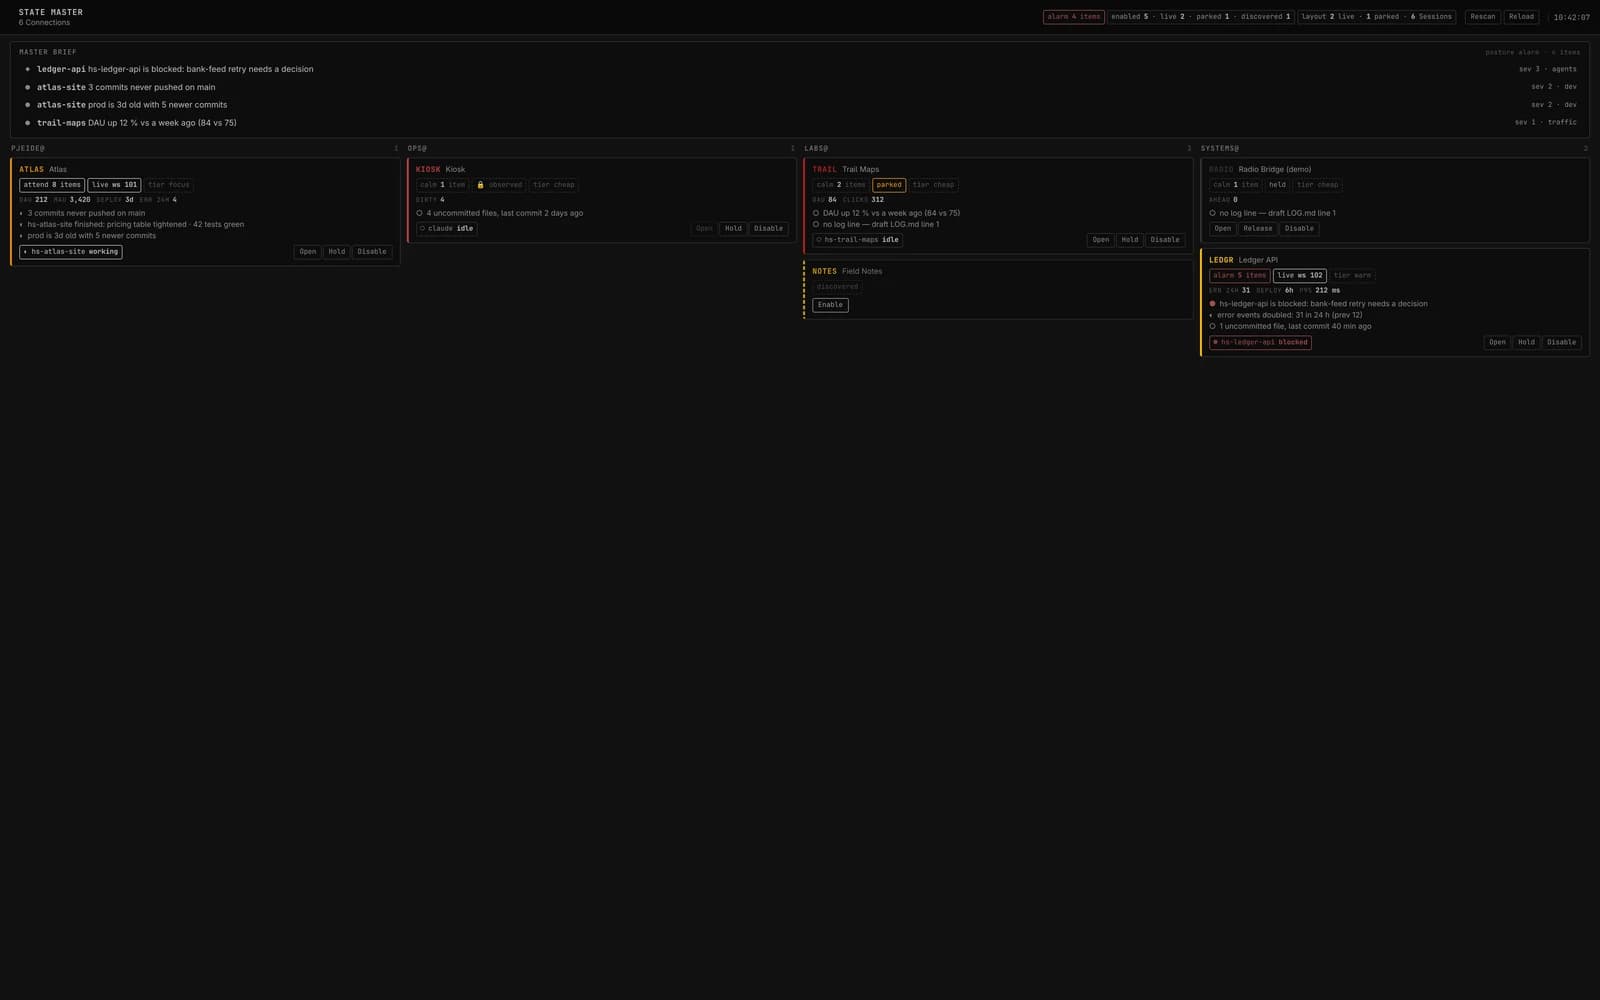Click the layout 2 live 6 Sessions summary

(x=1377, y=17)
